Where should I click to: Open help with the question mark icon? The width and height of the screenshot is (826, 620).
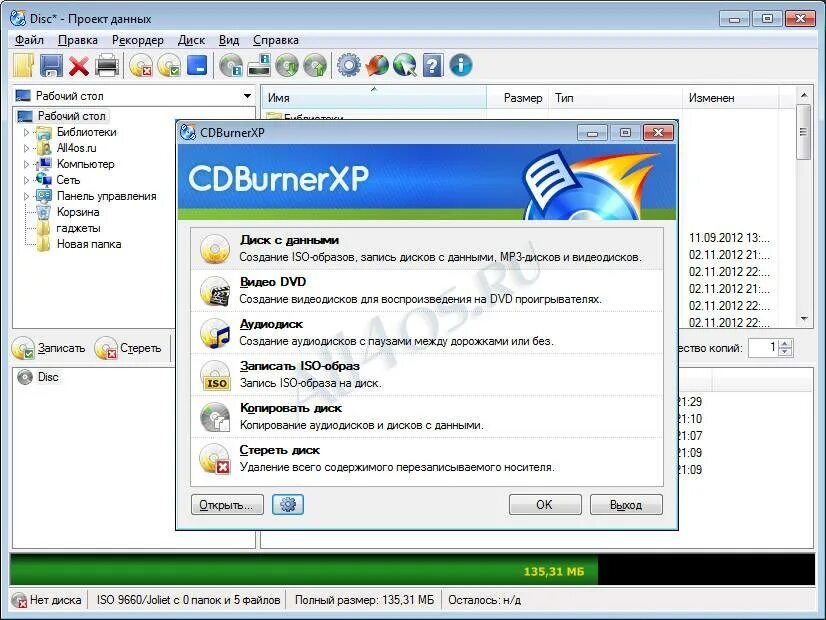(432, 66)
